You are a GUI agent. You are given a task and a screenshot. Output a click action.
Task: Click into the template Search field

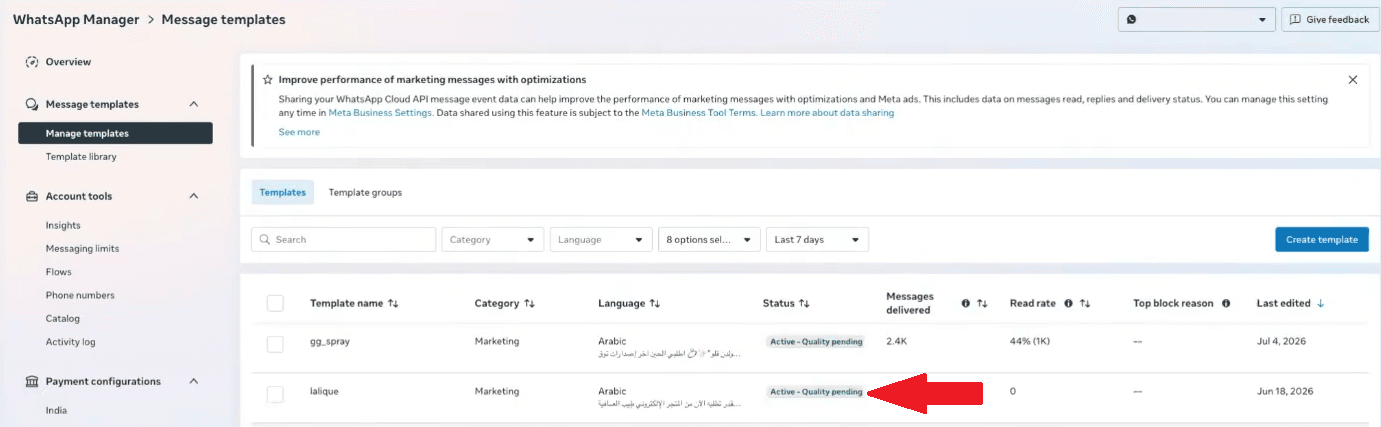point(343,240)
